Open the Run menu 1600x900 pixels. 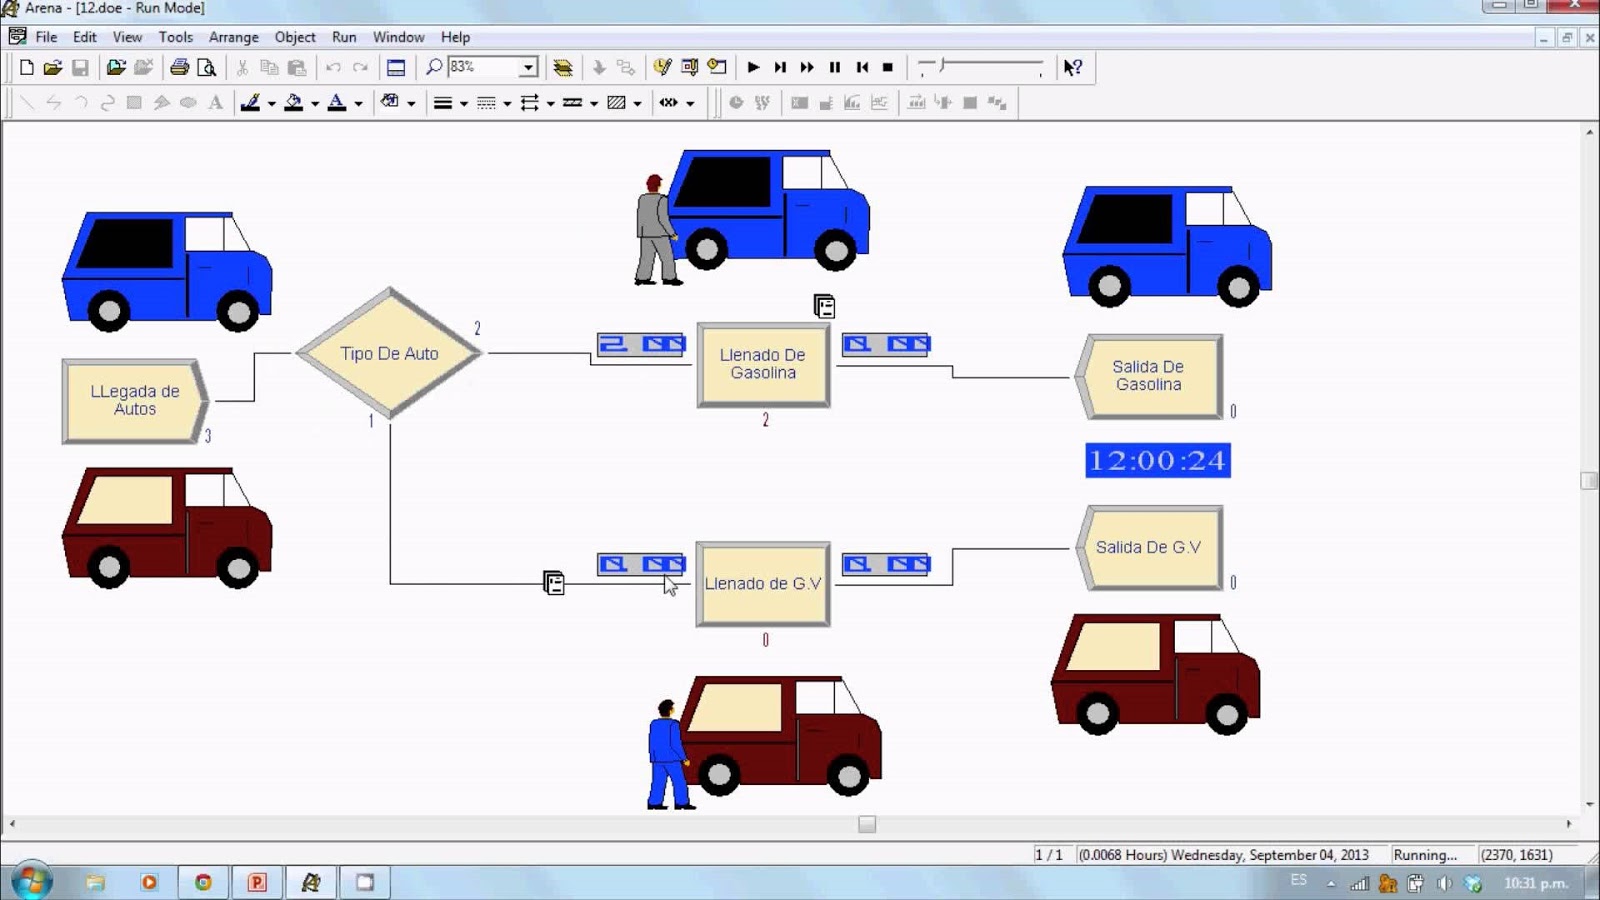tap(344, 37)
